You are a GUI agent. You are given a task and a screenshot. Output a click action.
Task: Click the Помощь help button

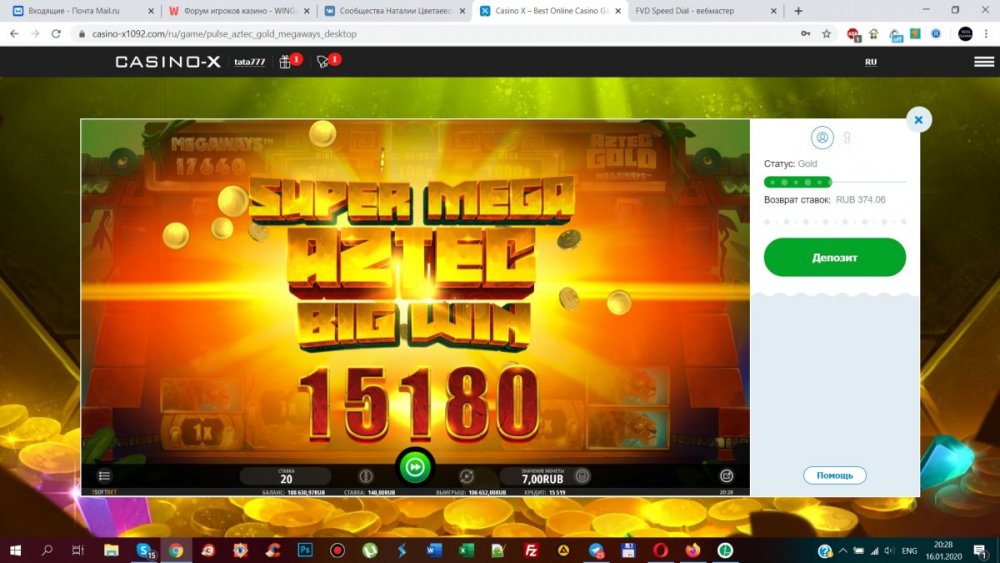834,476
